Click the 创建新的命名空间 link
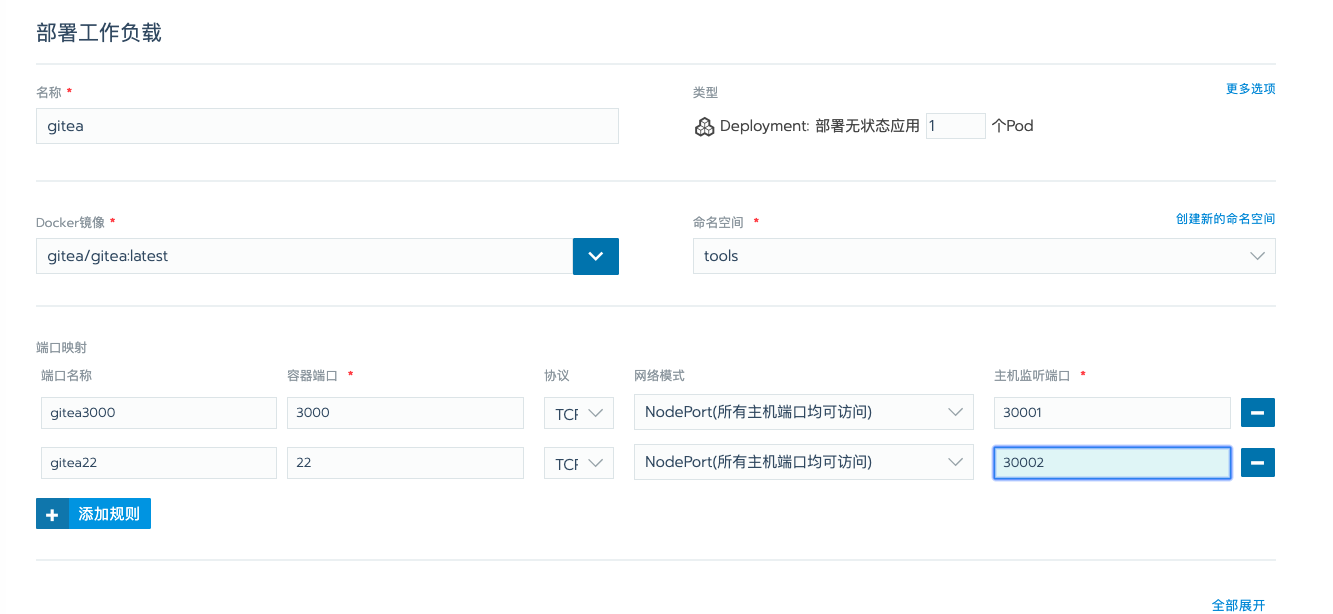Image resolution: width=1333 pixels, height=614 pixels. 1226,218
